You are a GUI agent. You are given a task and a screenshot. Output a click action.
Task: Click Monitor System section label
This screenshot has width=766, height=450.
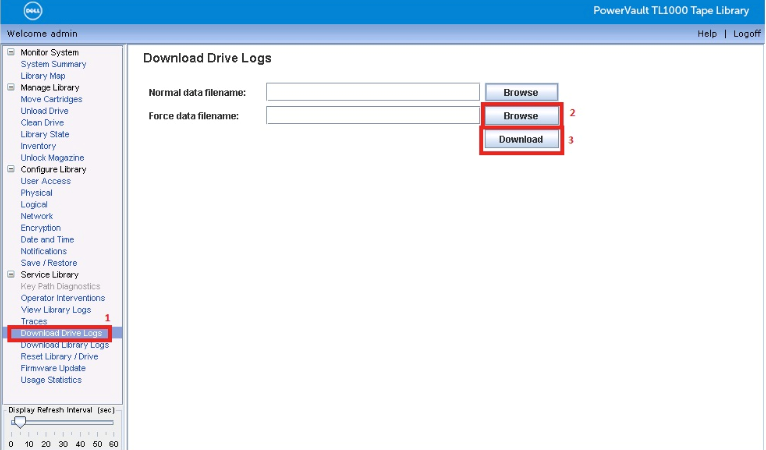click(x=49, y=52)
